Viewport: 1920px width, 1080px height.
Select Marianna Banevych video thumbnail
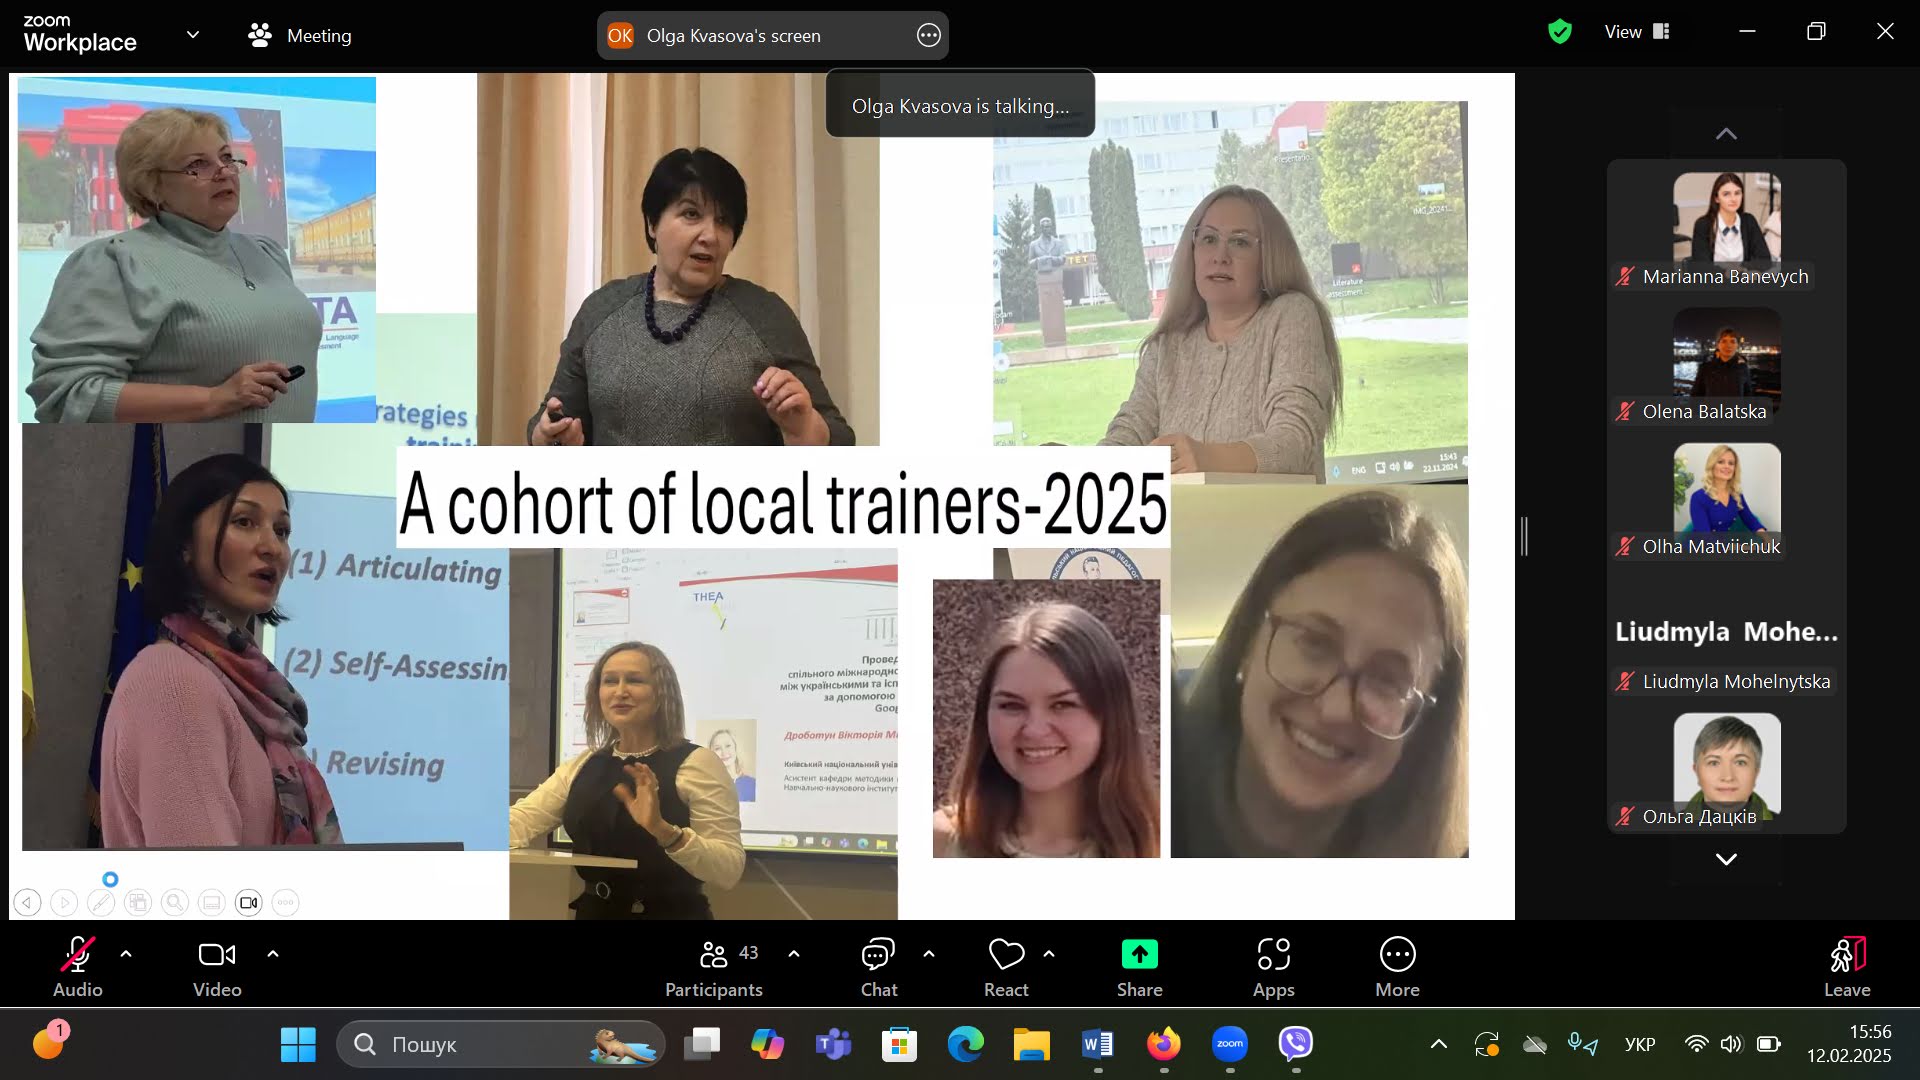[x=1726, y=218]
